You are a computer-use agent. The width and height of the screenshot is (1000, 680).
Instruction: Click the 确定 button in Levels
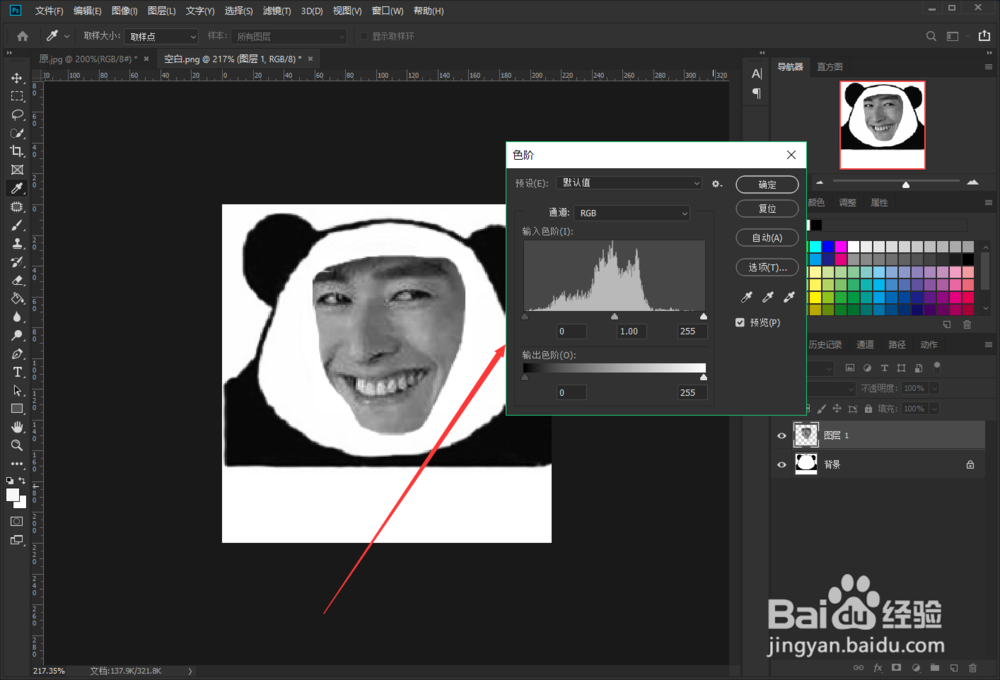click(x=767, y=184)
